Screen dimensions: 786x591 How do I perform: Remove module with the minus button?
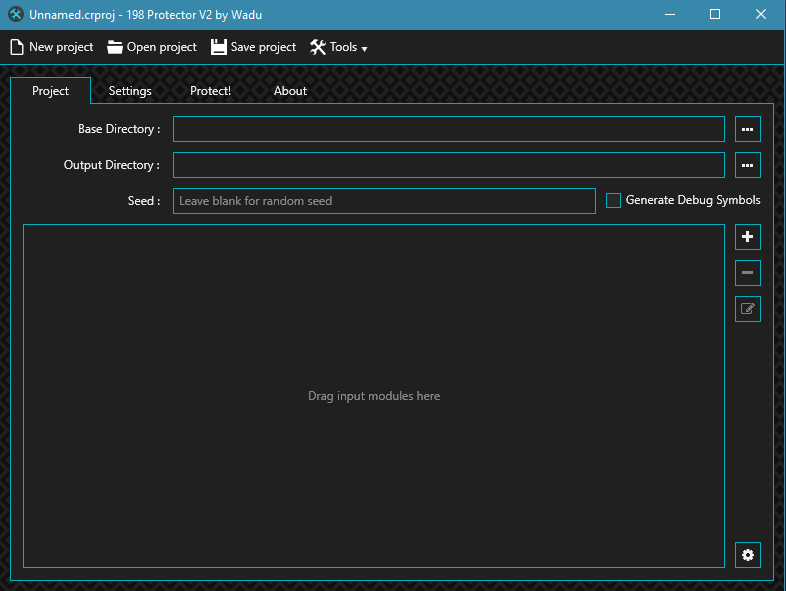tap(747, 273)
